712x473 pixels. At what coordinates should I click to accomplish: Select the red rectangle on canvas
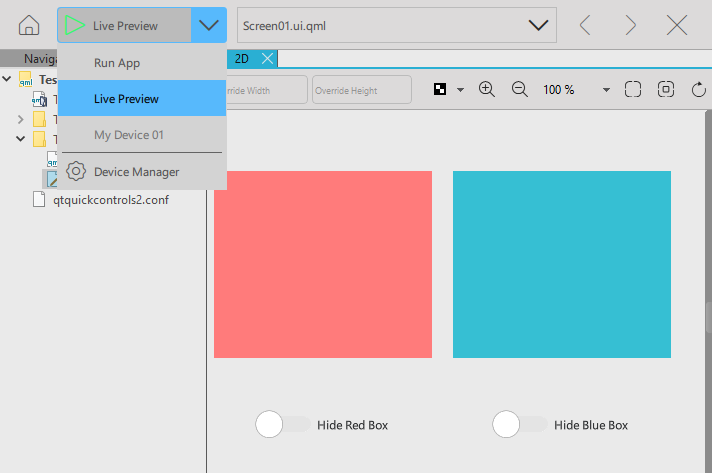(323, 264)
